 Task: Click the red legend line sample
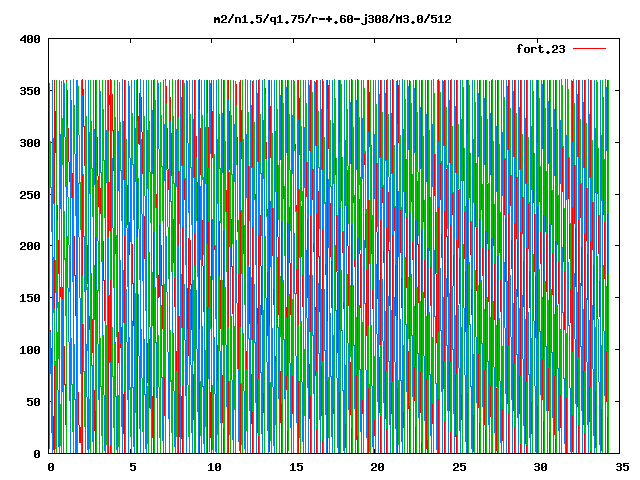click(x=590, y=49)
